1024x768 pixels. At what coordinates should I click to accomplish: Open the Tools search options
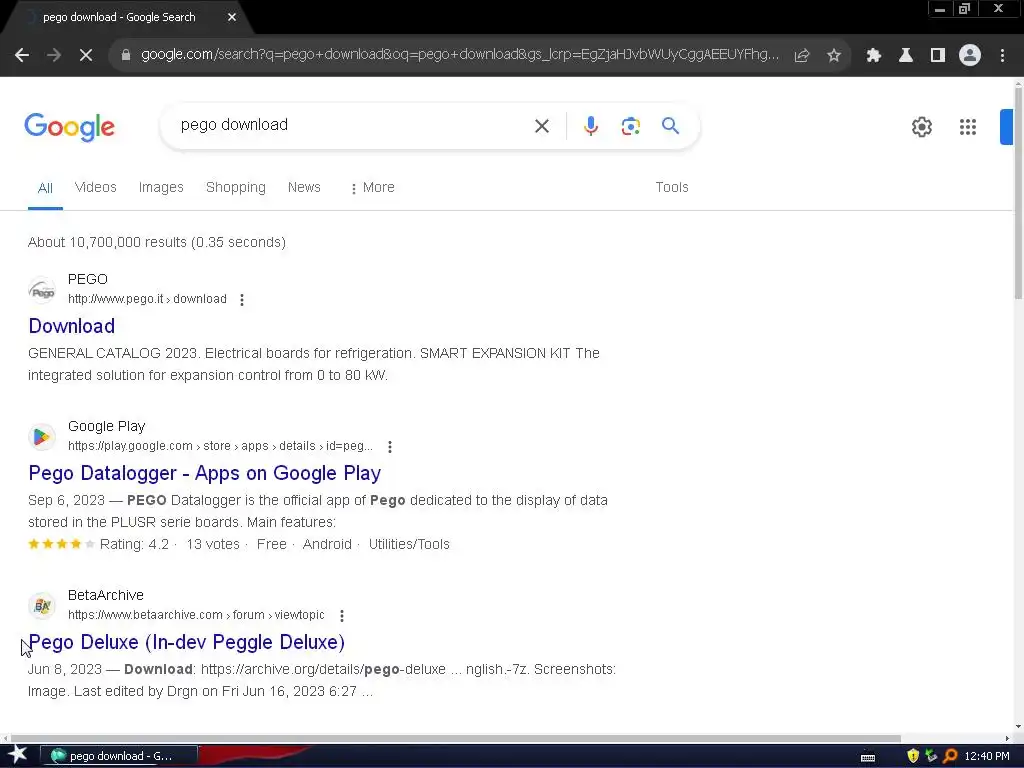(672, 187)
